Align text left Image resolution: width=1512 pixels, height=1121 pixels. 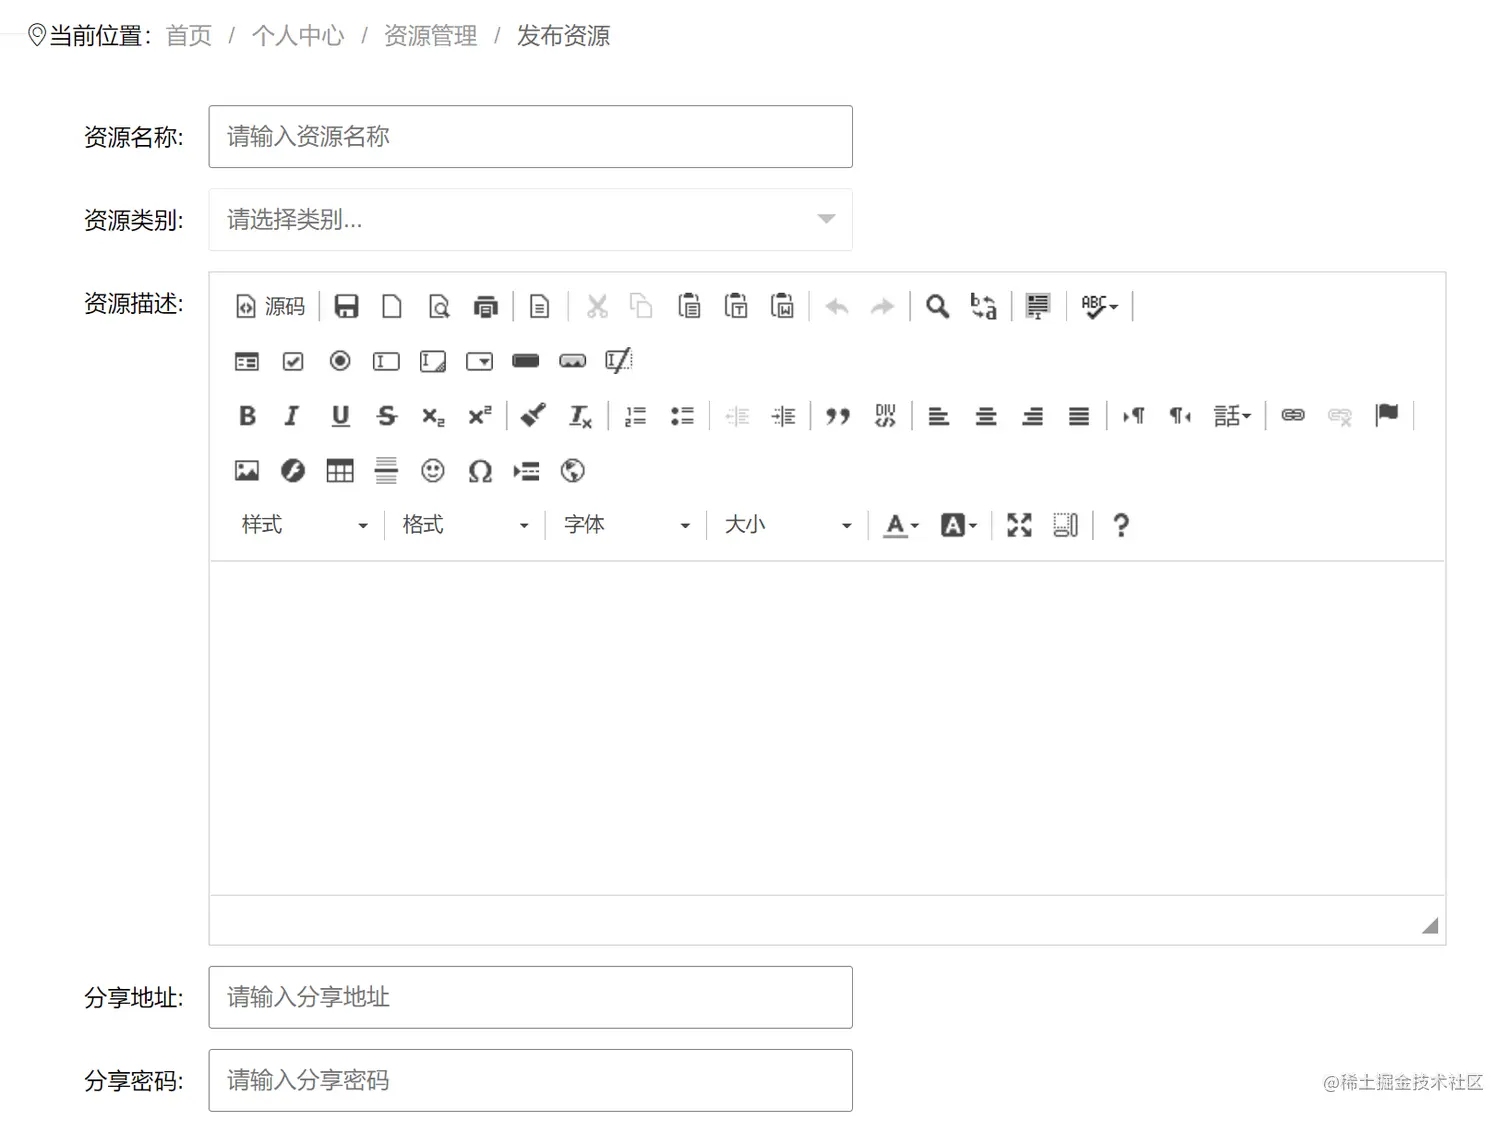tap(939, 416)
